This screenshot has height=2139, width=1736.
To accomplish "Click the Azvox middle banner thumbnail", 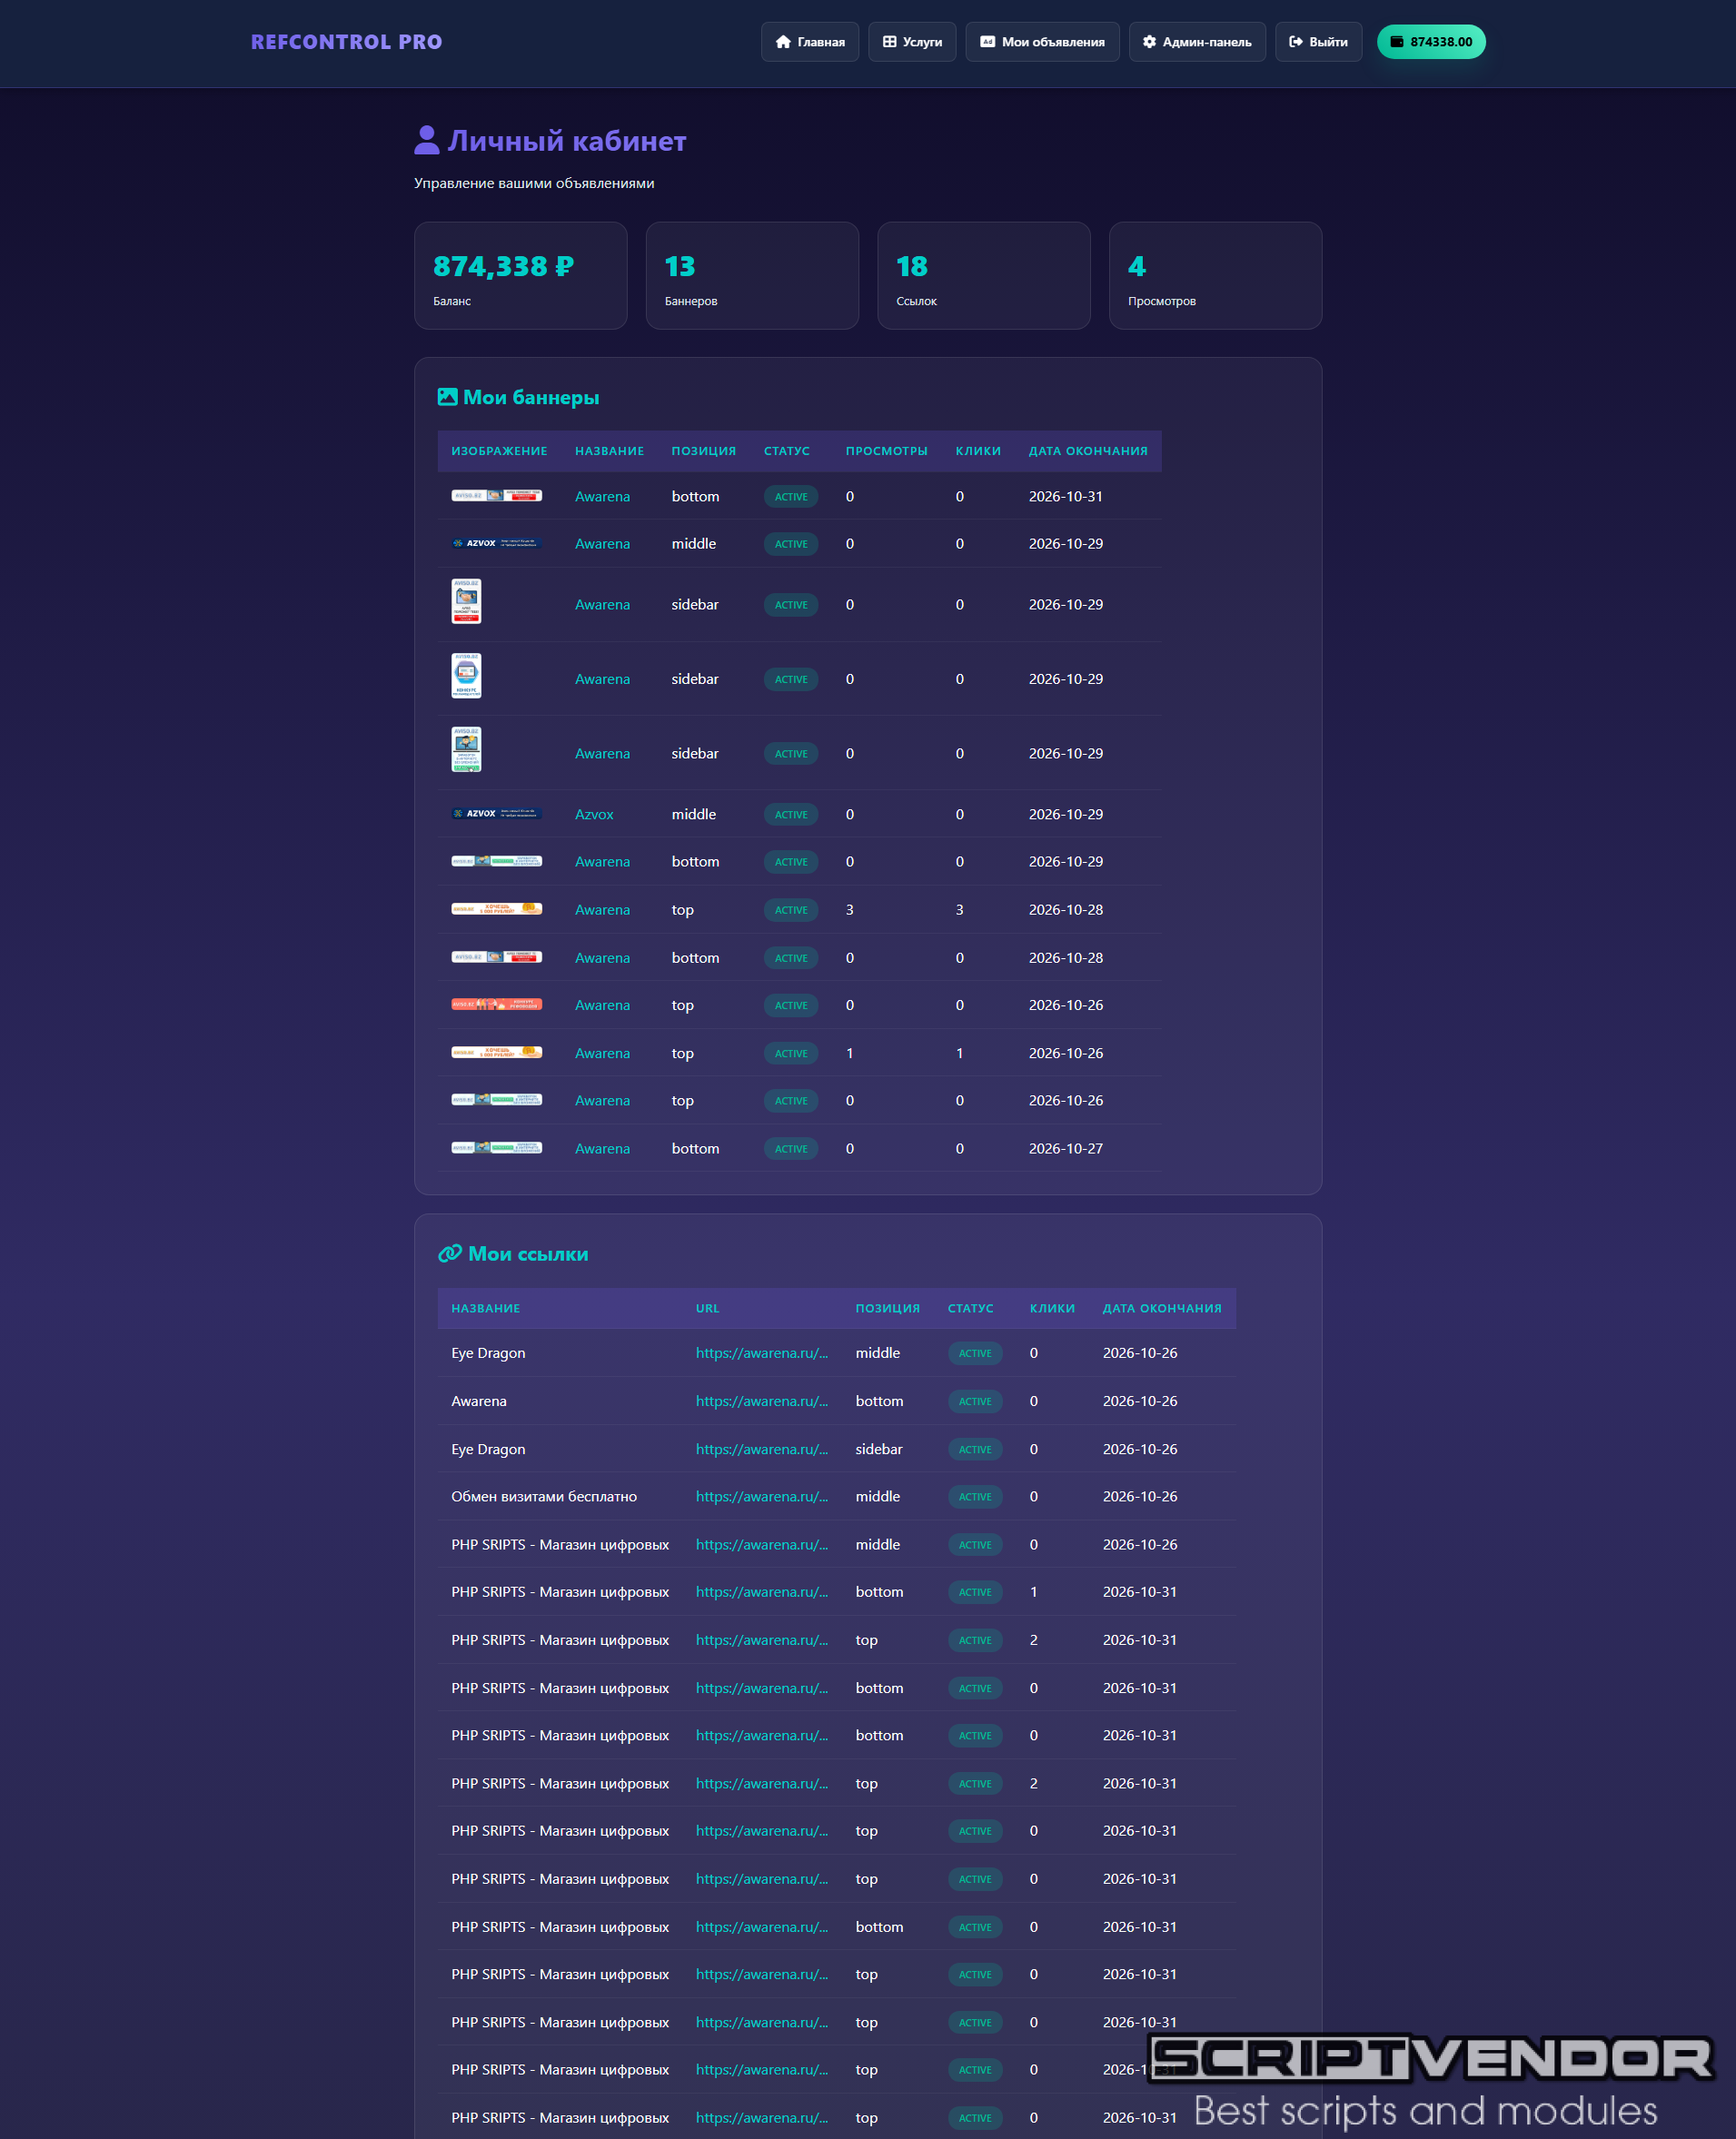I will 496,814.
